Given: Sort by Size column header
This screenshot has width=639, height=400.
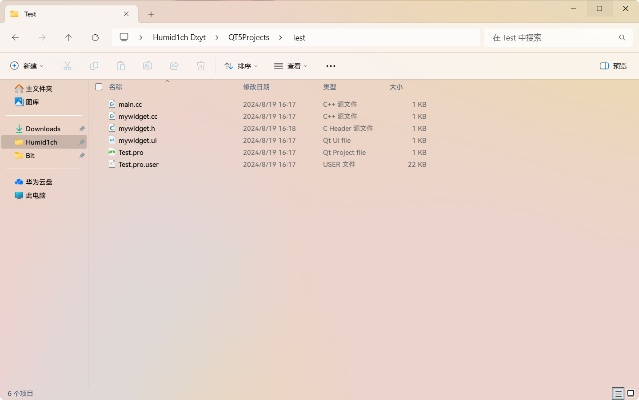Looking at the screenshot, I should tap(396, 87).
